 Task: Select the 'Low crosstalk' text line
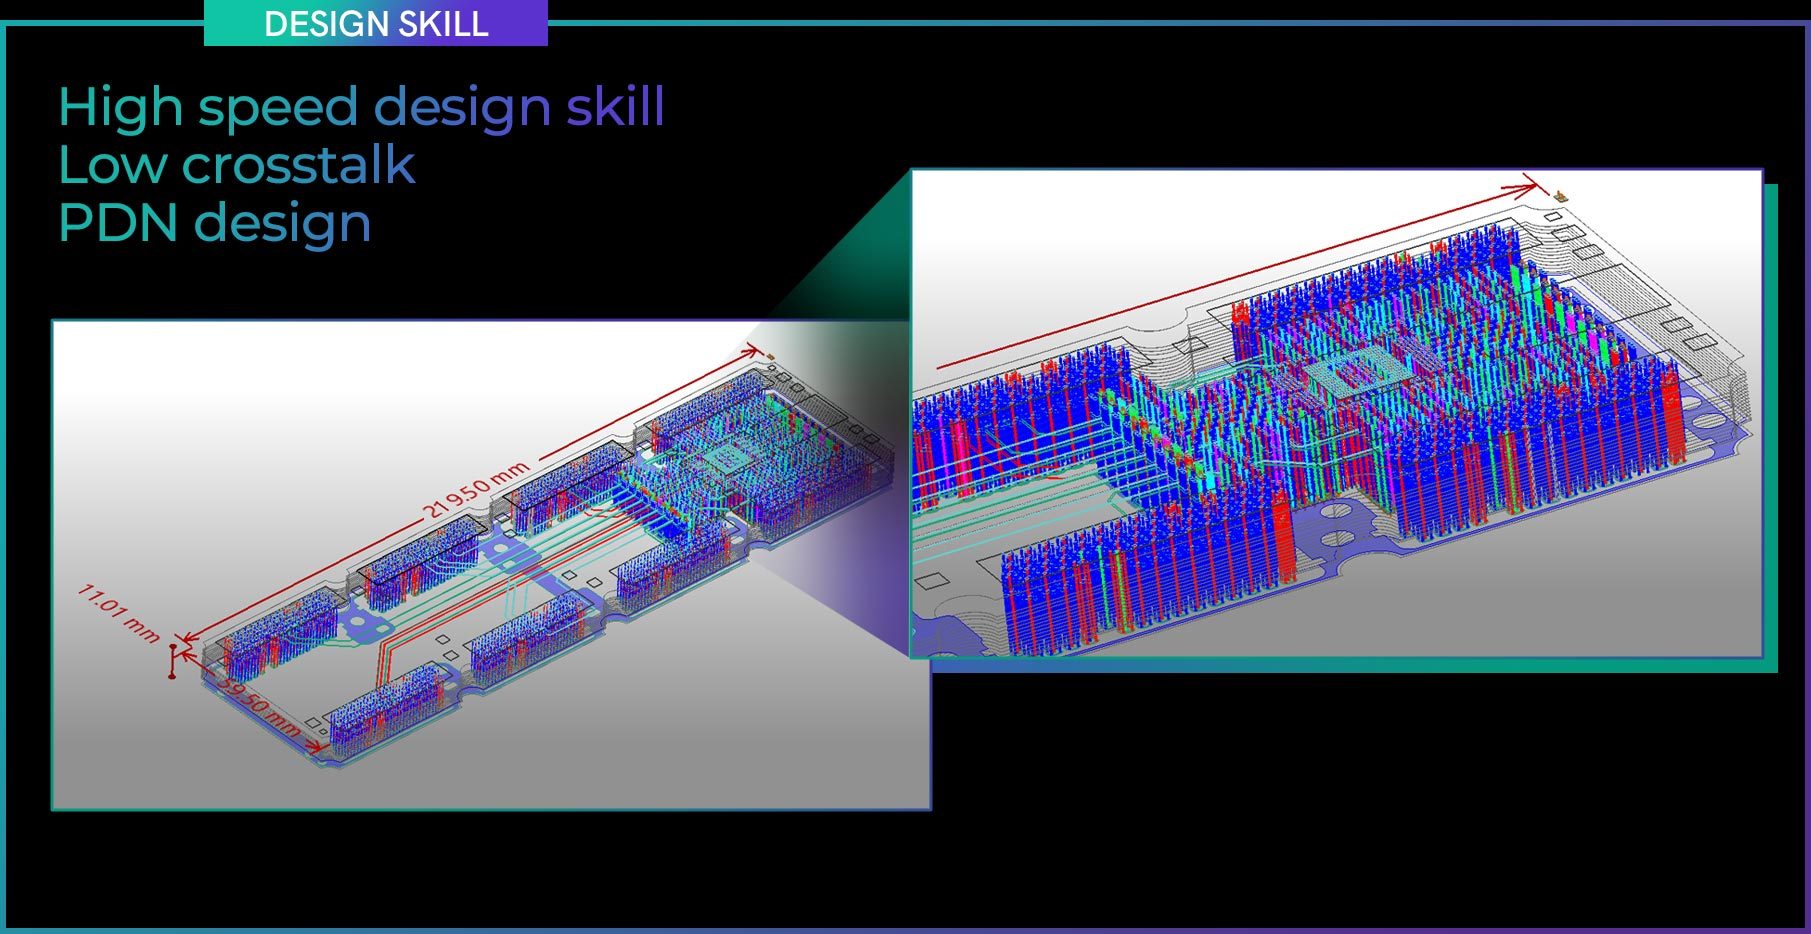tap(236, 165)
